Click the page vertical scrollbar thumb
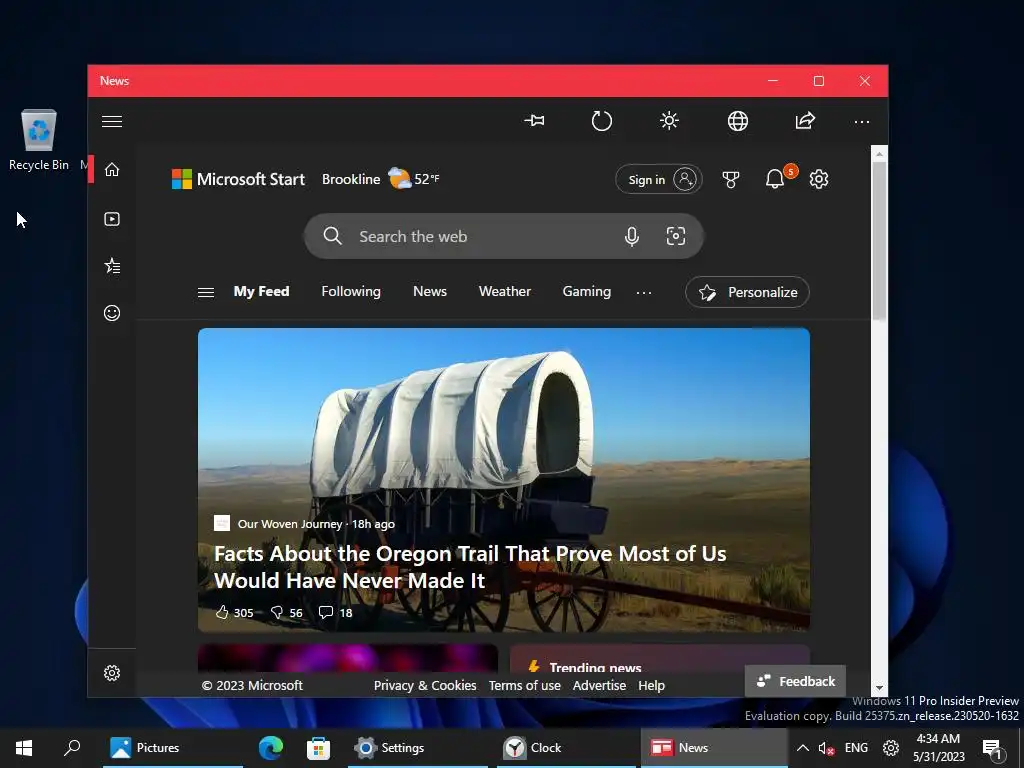 coord(879,240)
